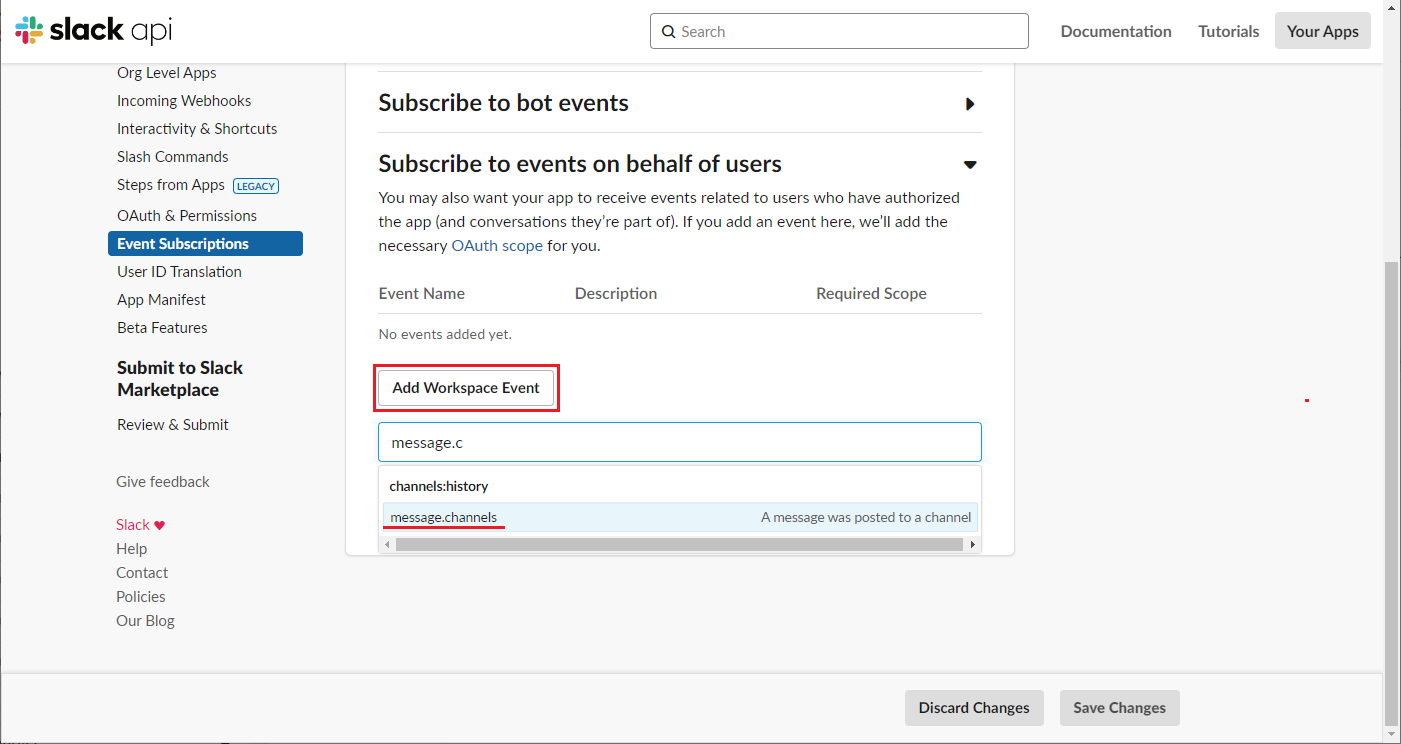Open Org Level Apps sidebar item
The width and height of the screenshot is (1401, 744).
coord(167,73)
